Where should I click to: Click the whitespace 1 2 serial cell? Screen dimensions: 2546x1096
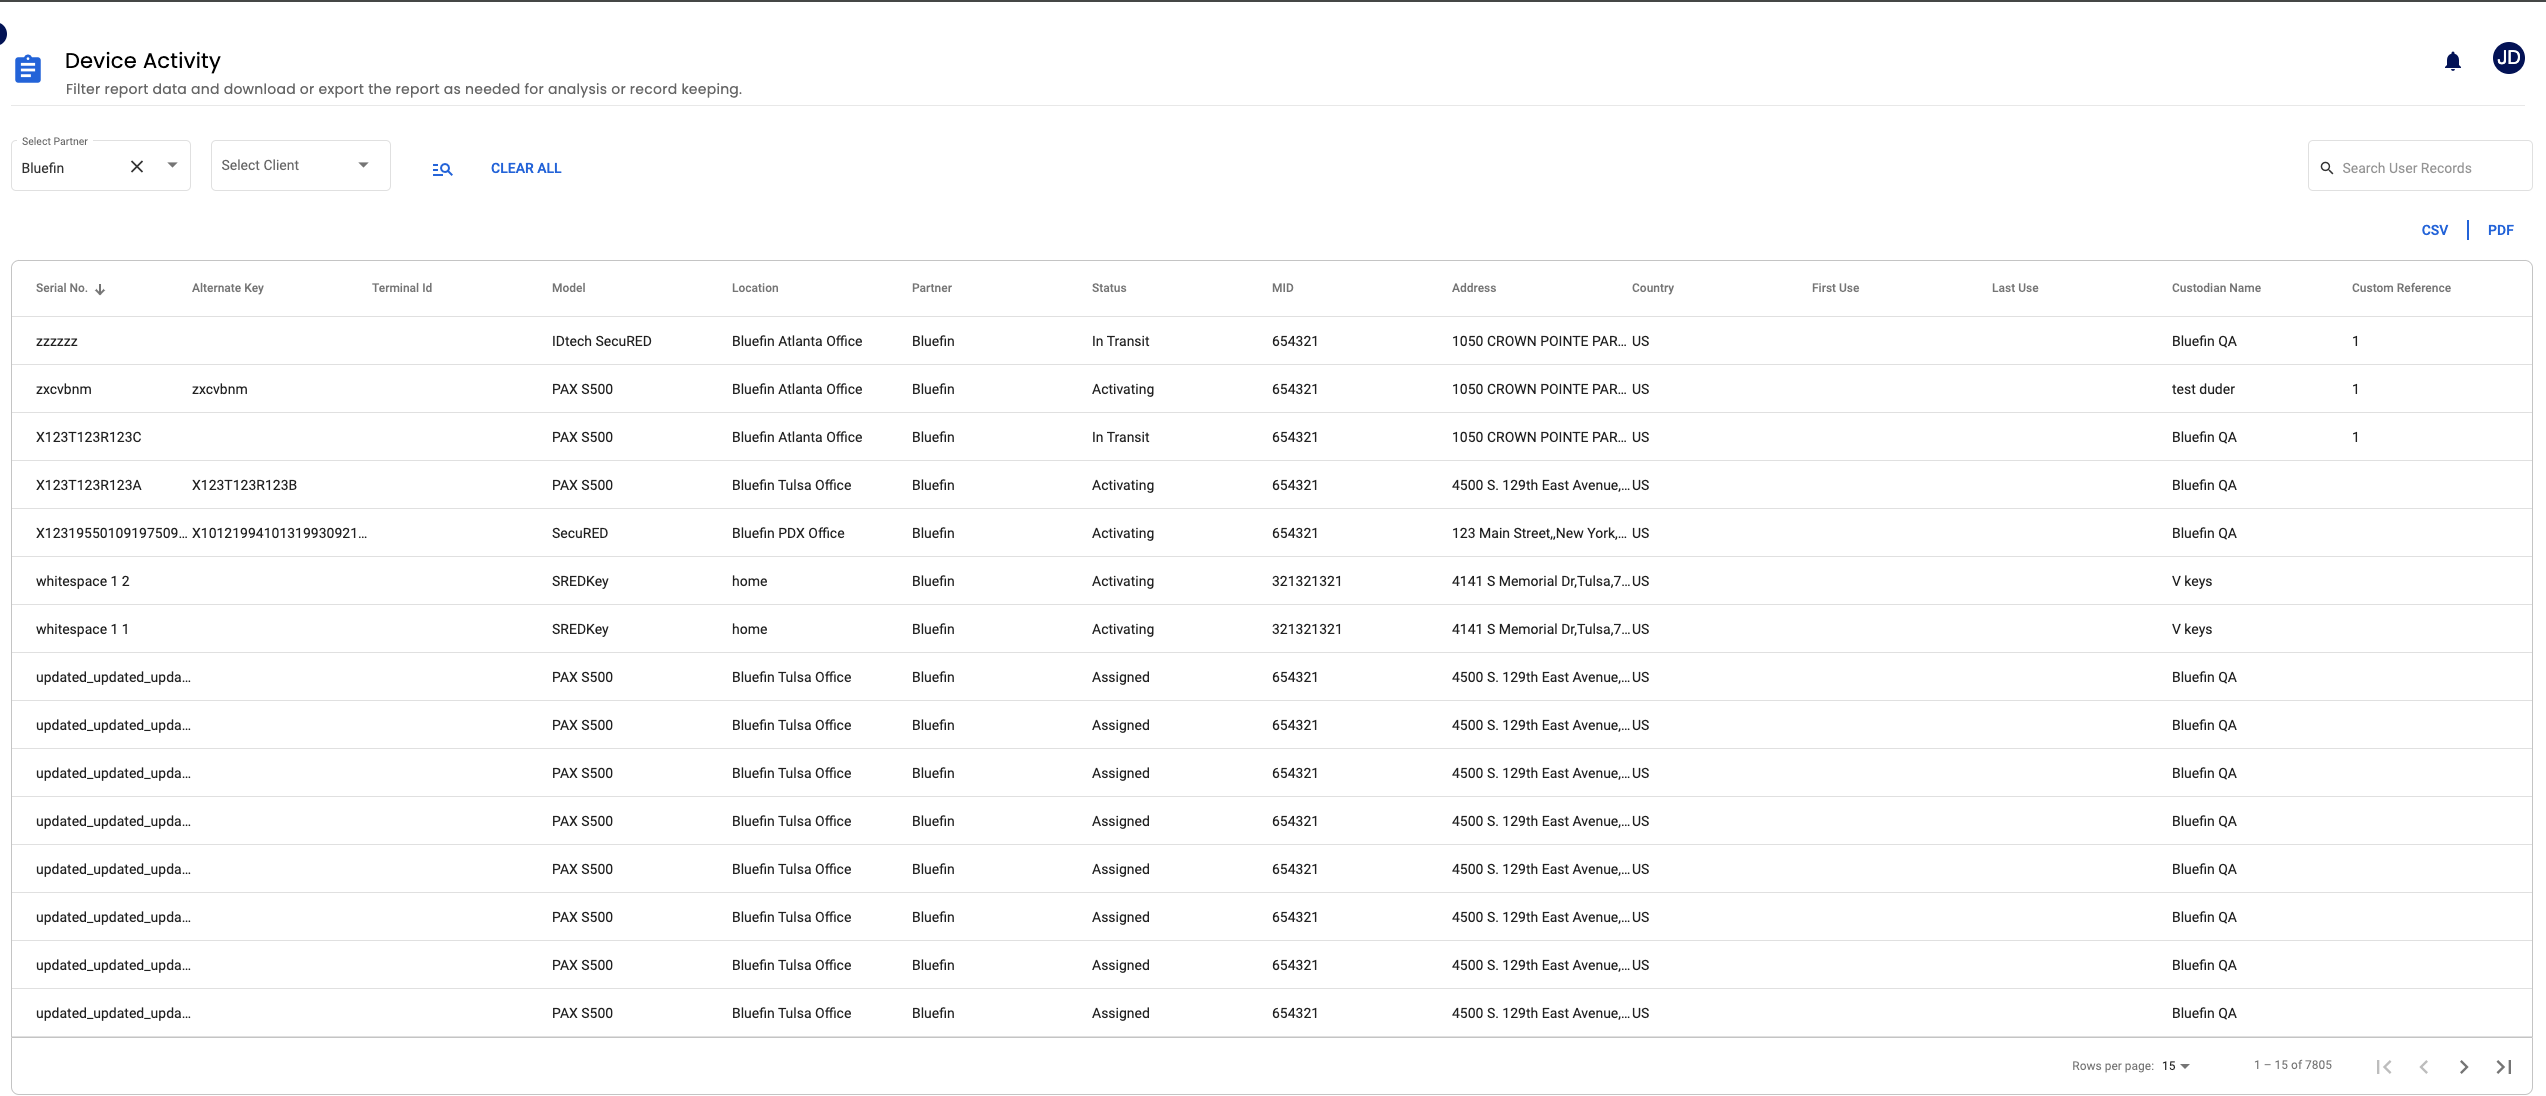[x=83, y=581]
